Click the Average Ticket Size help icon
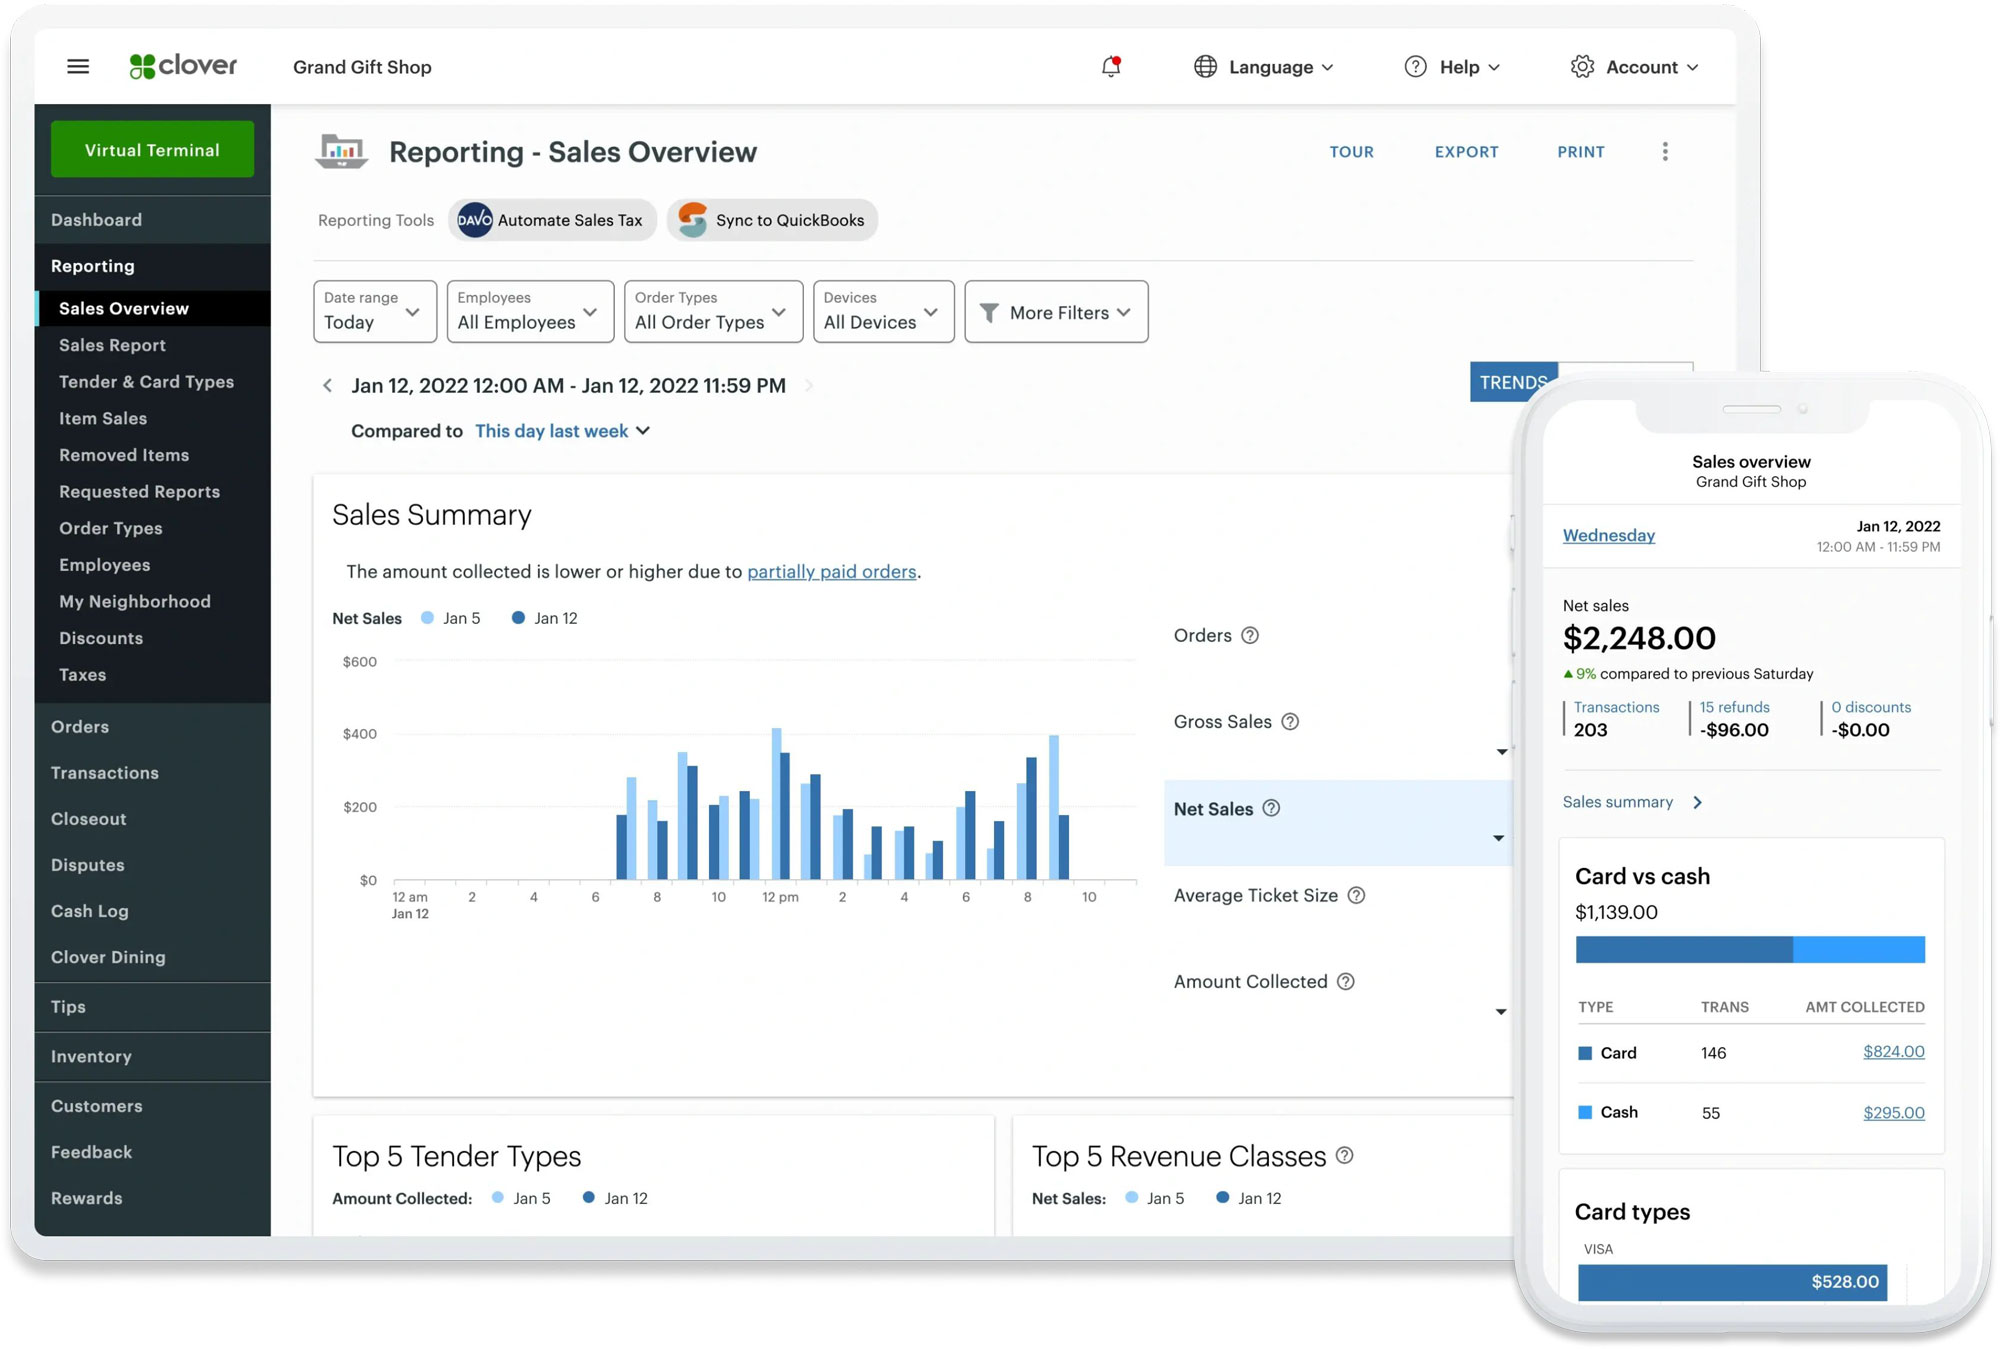The height and width of the screenshot is (1349, 2000). (1356, 896)
